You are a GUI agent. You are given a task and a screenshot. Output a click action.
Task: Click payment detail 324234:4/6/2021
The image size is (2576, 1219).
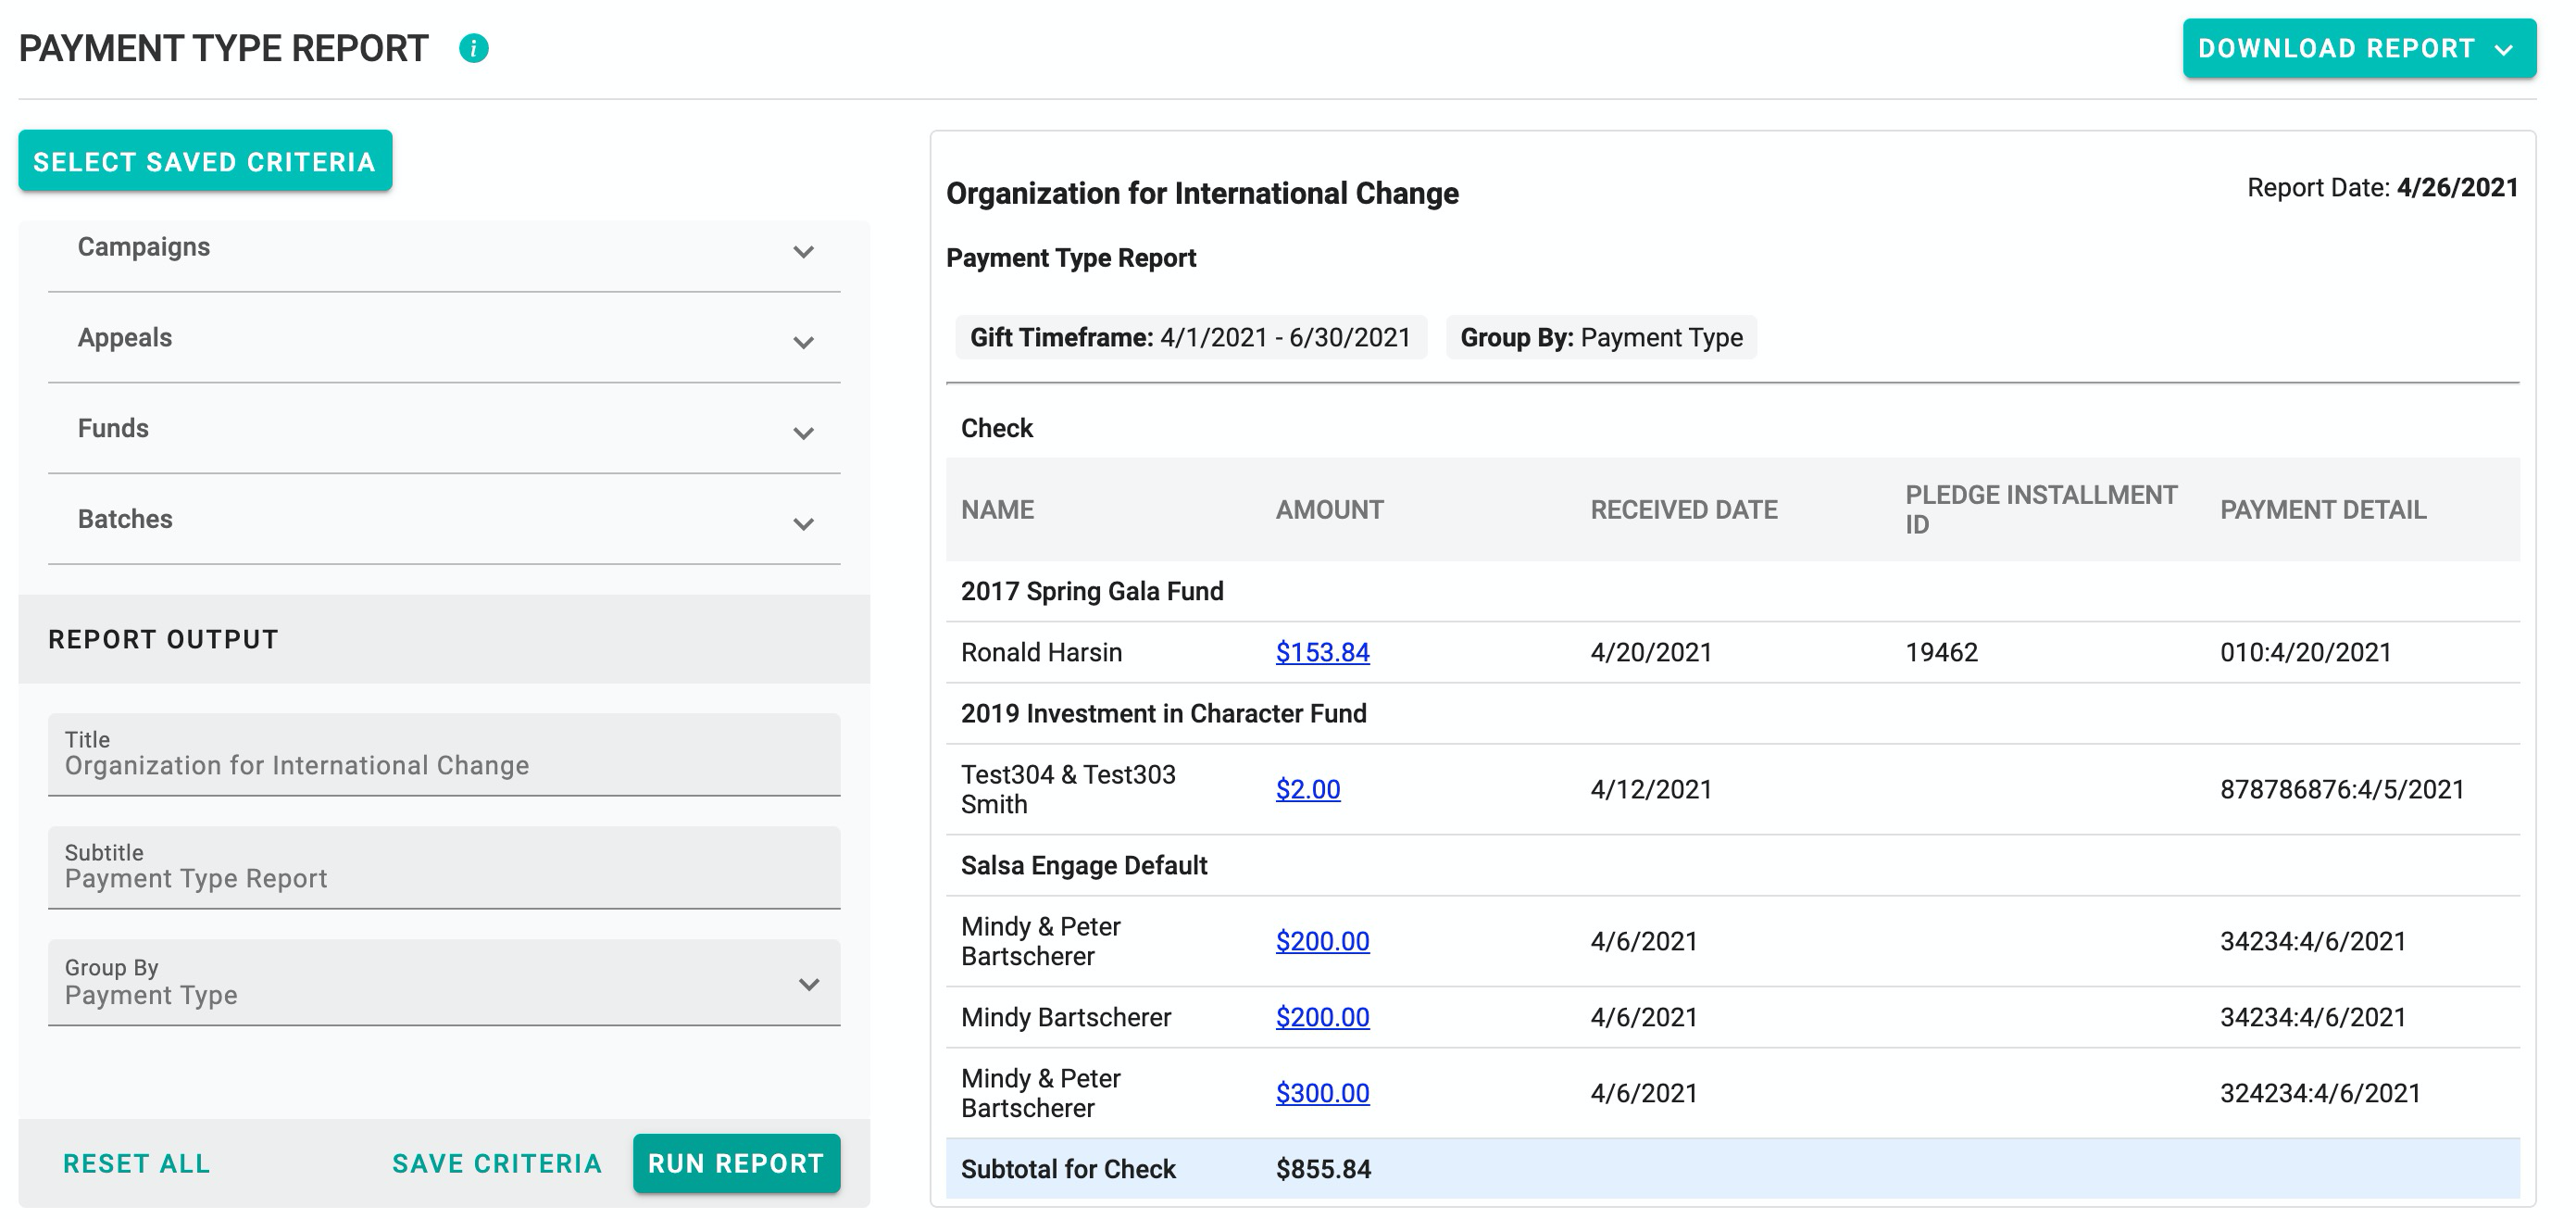[x=2320, y=1093]
